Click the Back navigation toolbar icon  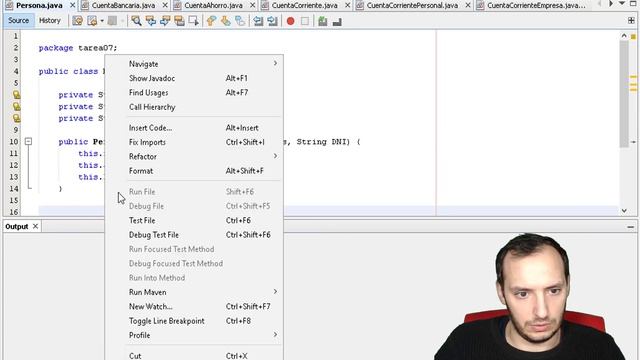(93, 21)
